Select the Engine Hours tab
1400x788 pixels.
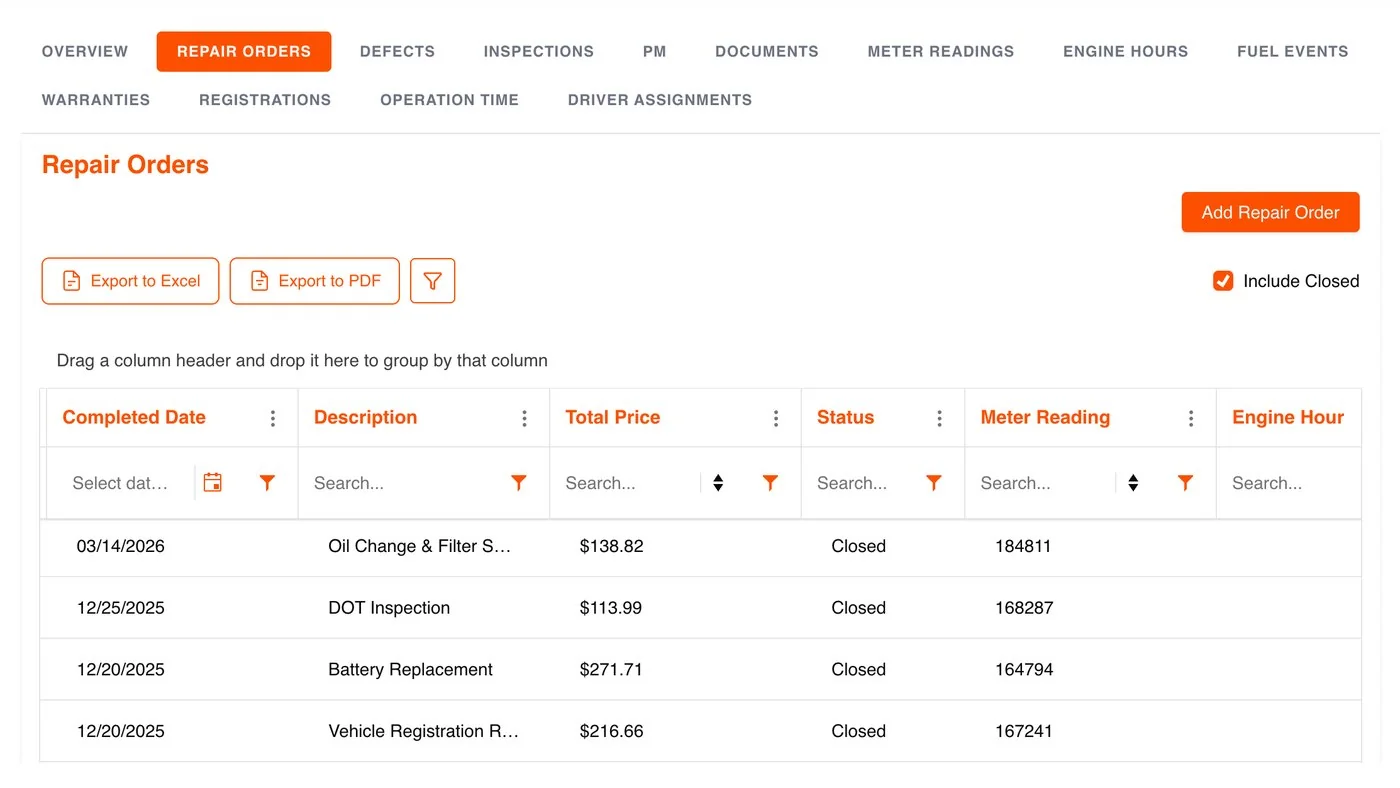[x=1126, y=51]
